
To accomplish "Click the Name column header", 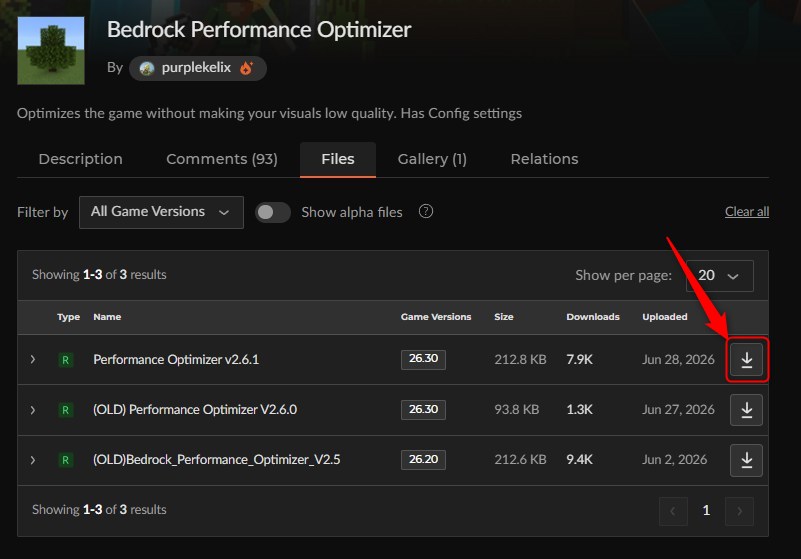I will point(107,317).
